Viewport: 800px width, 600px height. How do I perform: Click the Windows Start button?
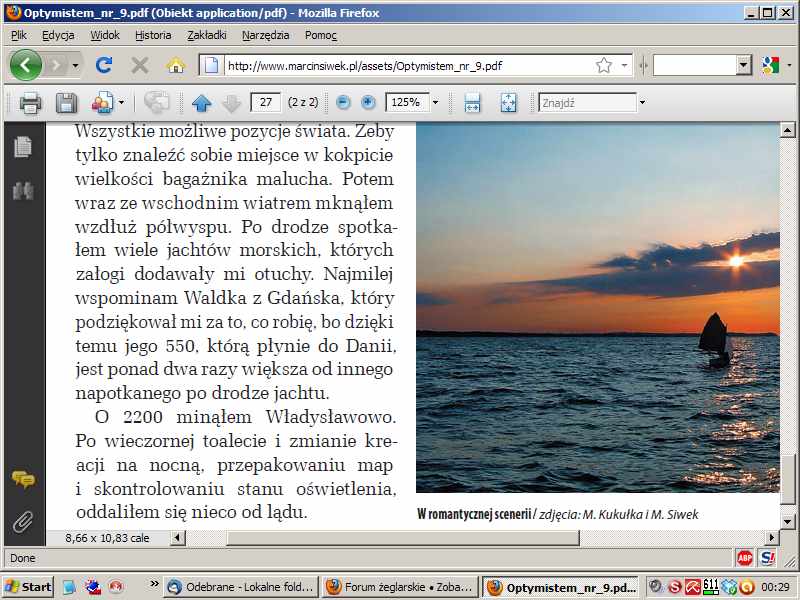[29, 586]
